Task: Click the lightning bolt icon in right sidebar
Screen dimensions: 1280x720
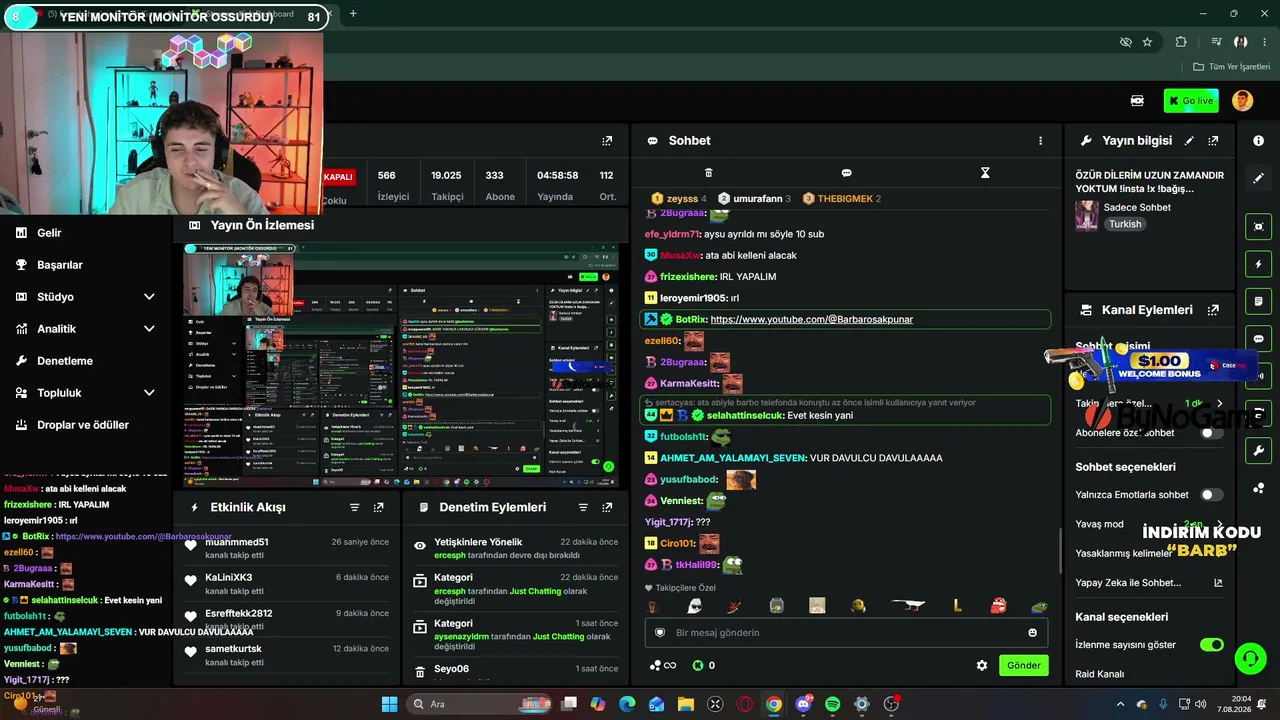Action: pyautogui.click(x=1258, y=264)
